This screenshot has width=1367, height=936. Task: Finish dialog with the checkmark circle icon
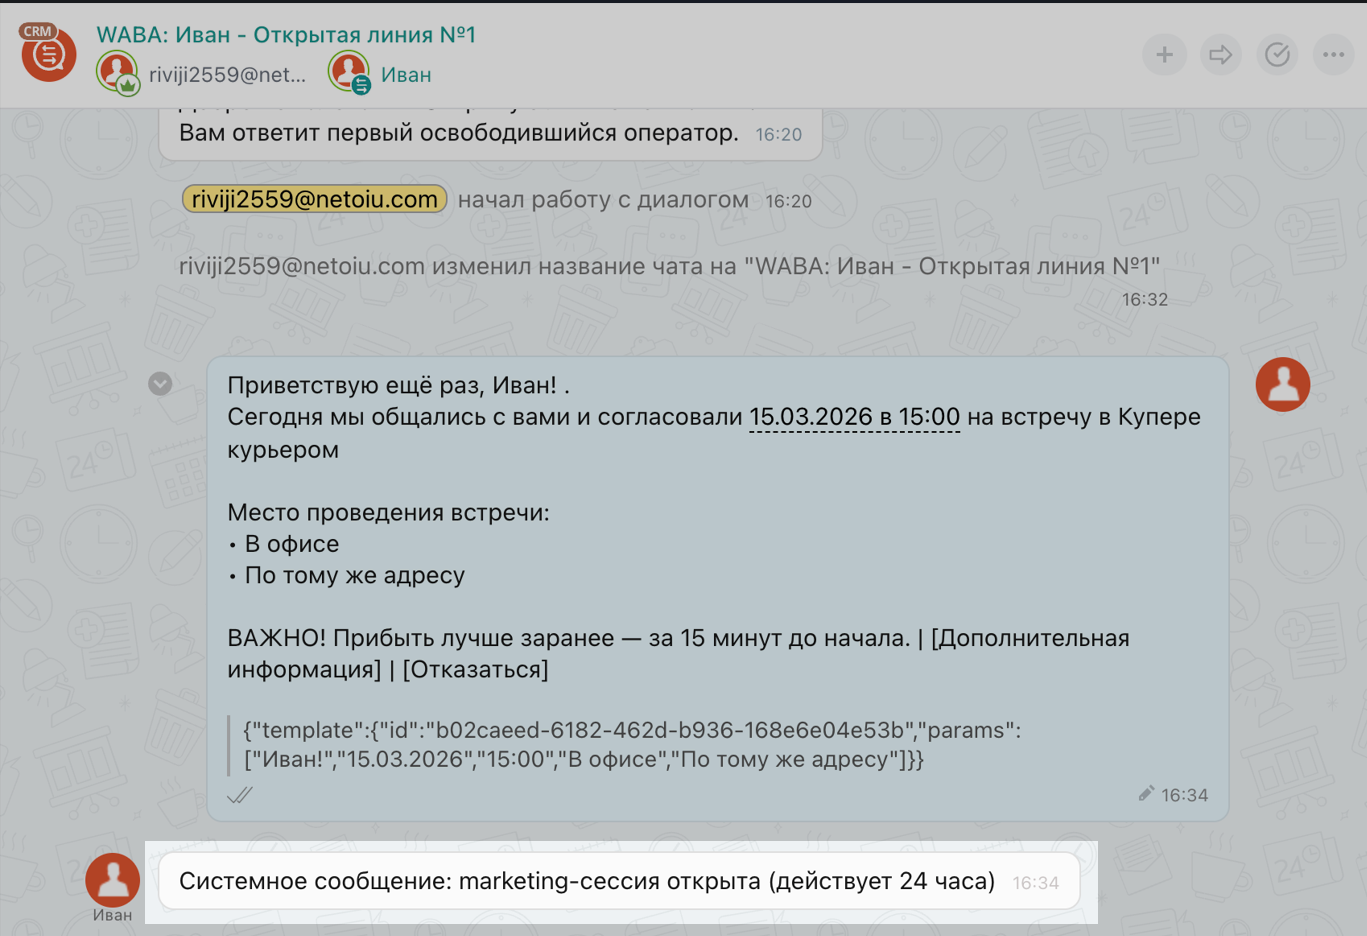[1277, 55]
